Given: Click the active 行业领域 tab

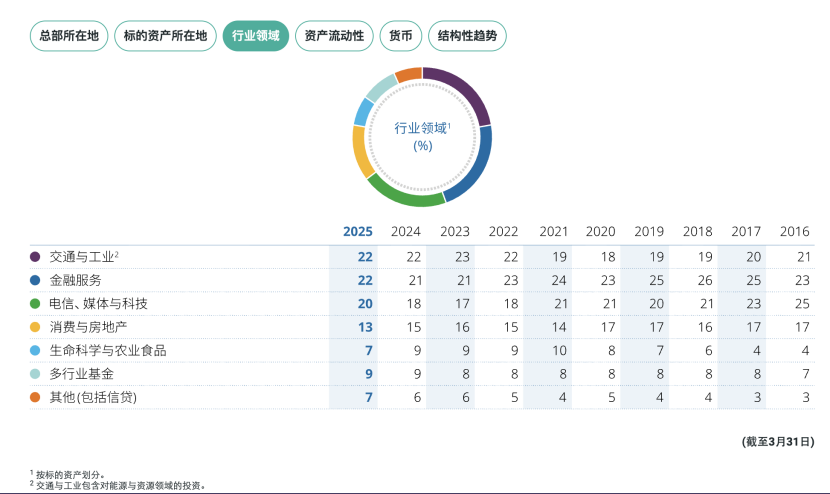Looking at the screenshot, I should pos(255,36).
